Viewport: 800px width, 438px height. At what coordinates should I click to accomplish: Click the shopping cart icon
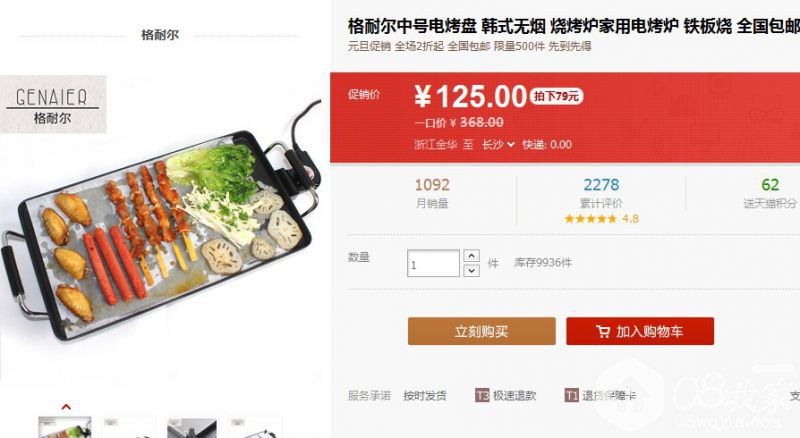603,332
